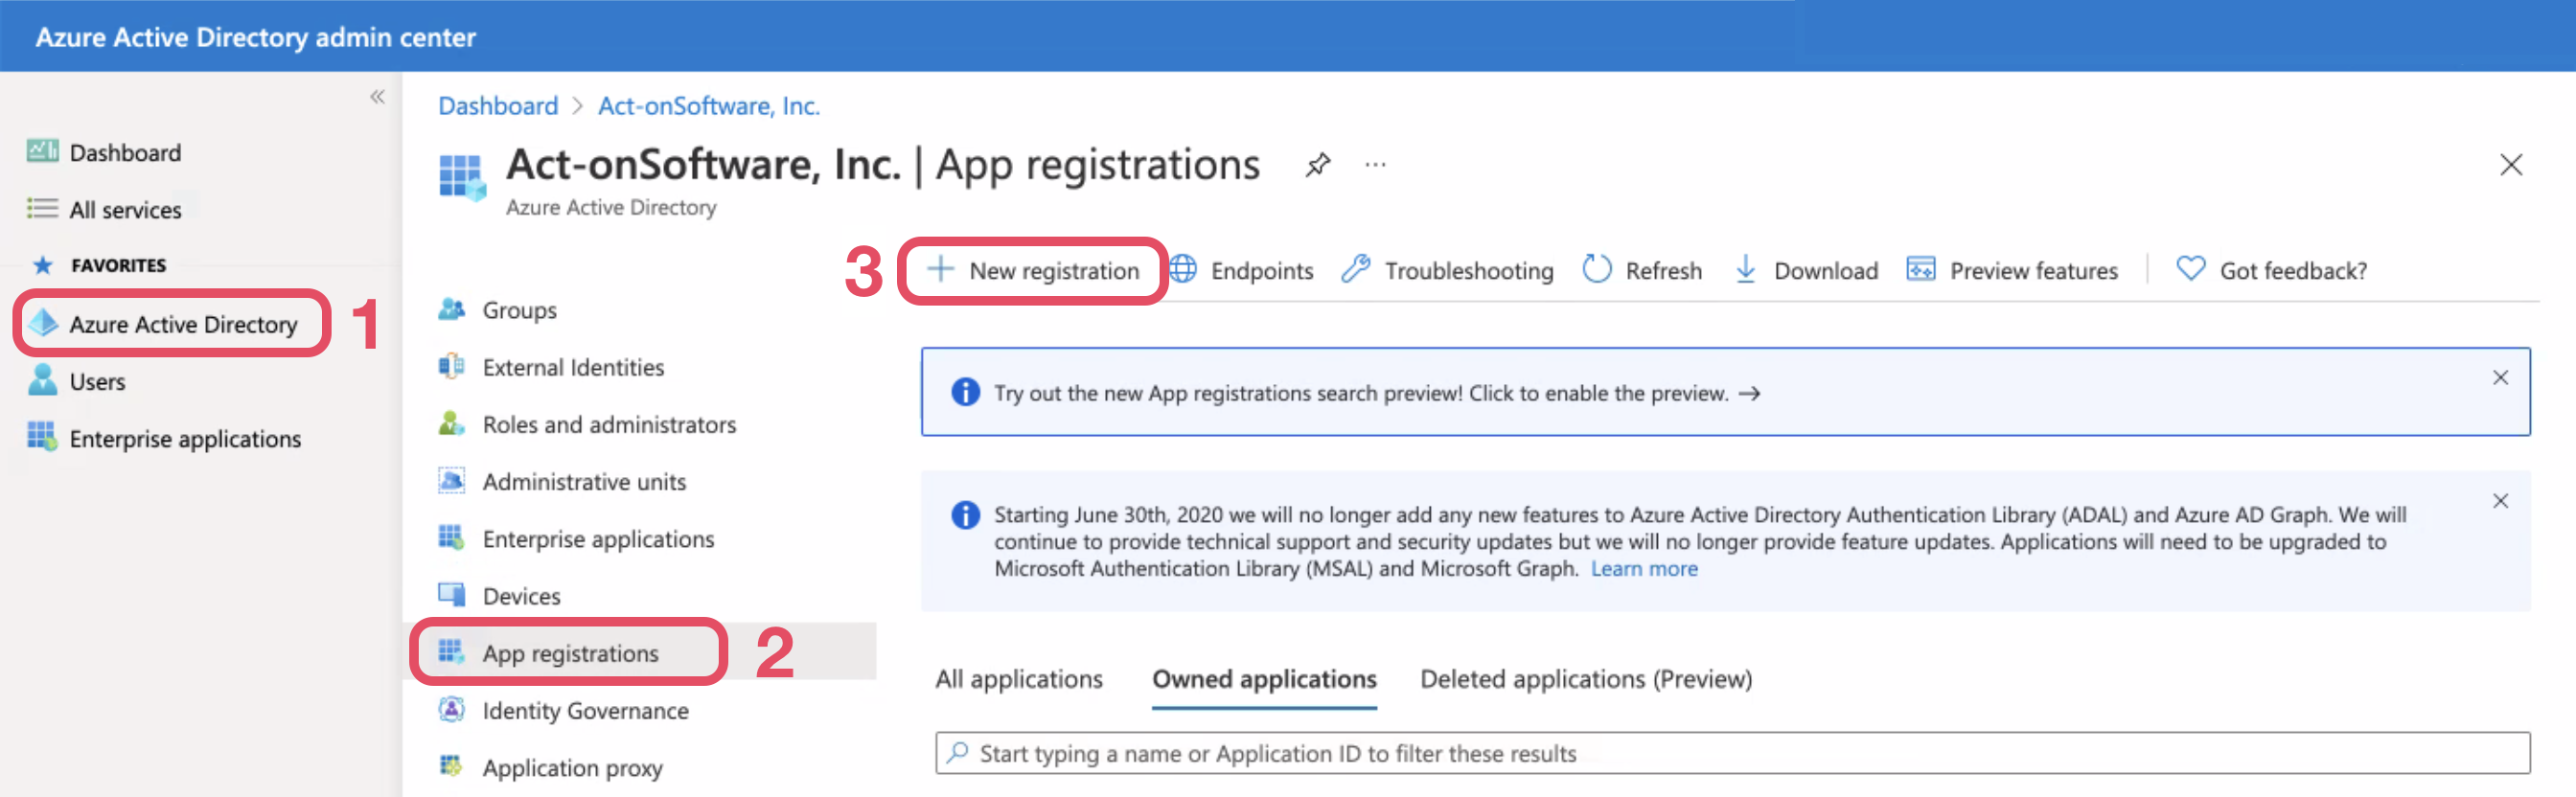Click the Preview features icon
Screen dimensions: 2576x797
[x=1921, y=269]
